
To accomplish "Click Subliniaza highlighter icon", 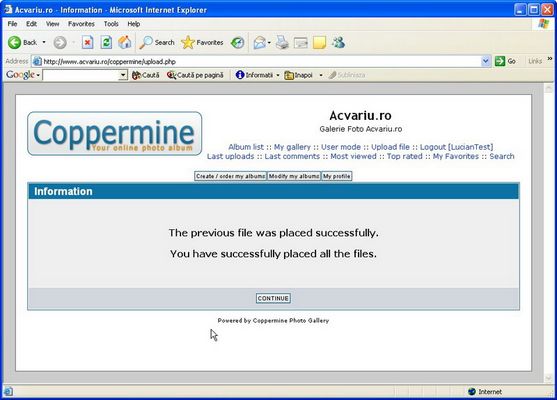I will click(x=332, y=75).
